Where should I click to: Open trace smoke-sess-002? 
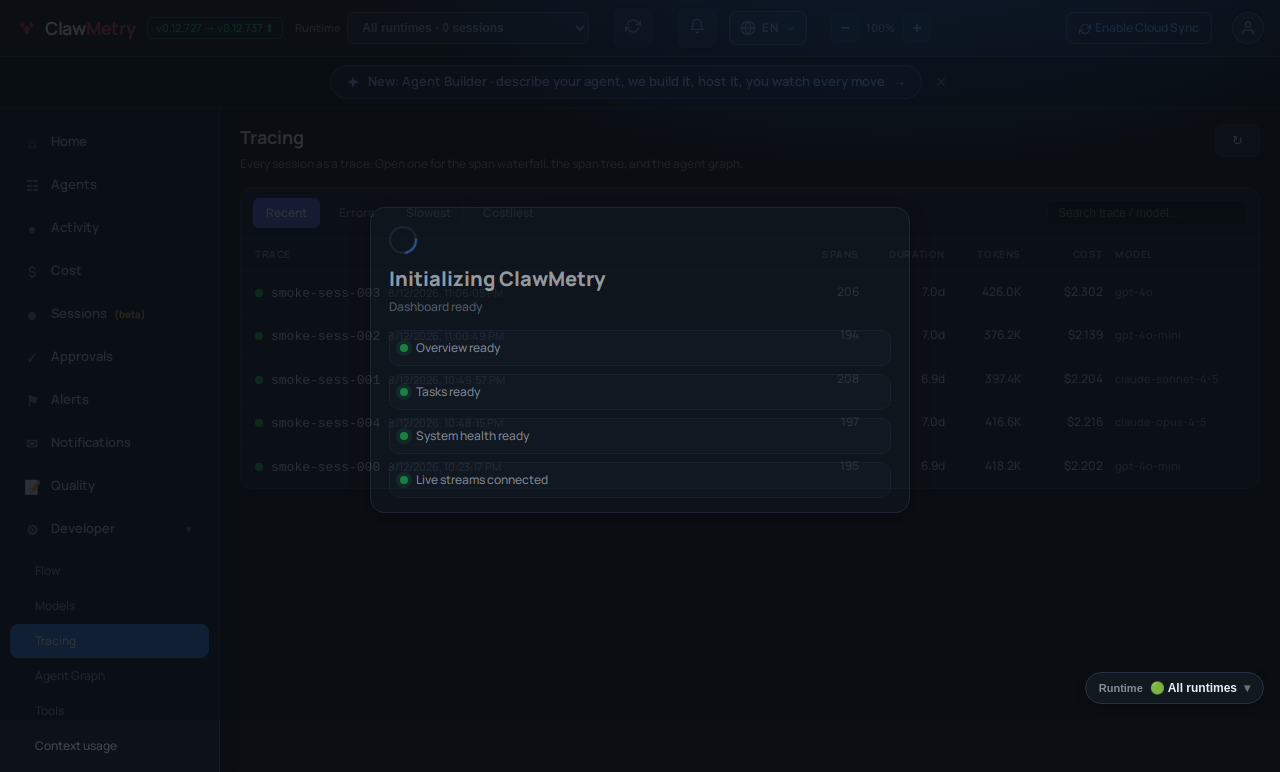point(749,335)
